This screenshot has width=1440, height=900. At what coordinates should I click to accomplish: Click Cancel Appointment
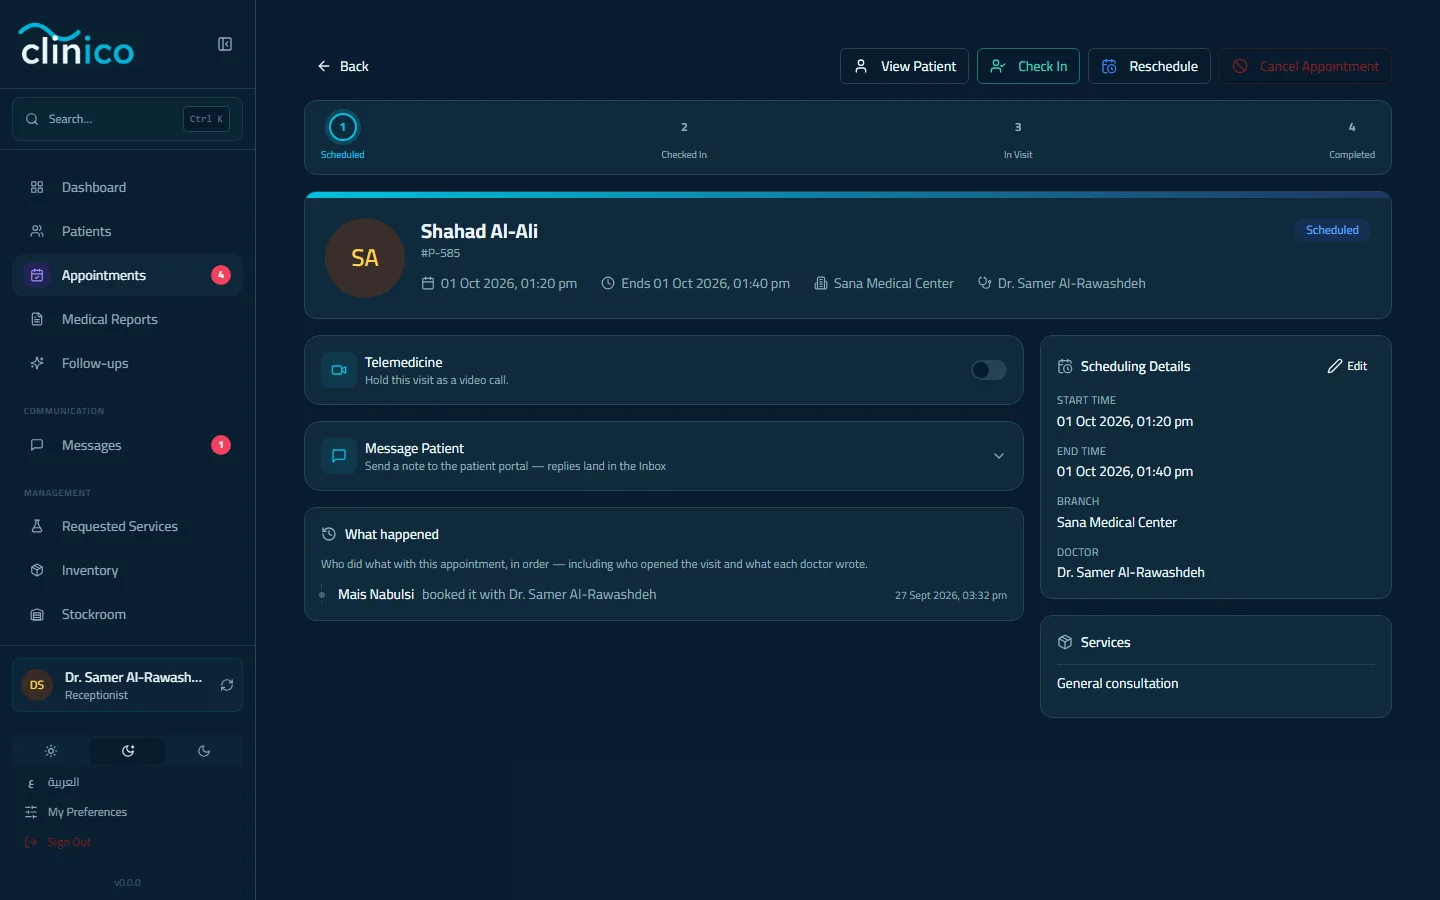pos(1305,66)
